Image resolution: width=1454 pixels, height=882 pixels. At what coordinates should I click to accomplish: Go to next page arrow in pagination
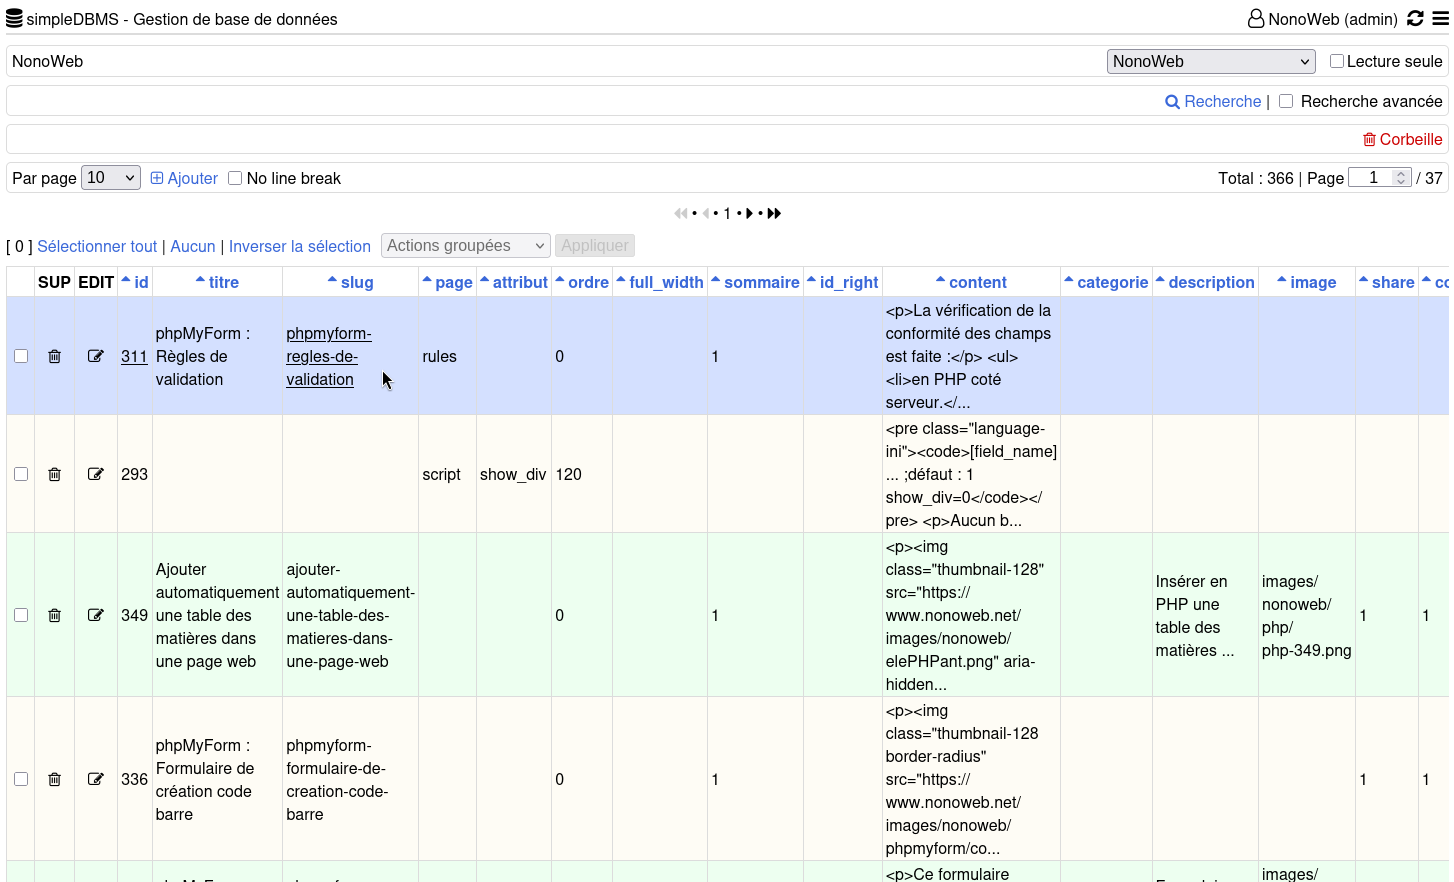749,213
